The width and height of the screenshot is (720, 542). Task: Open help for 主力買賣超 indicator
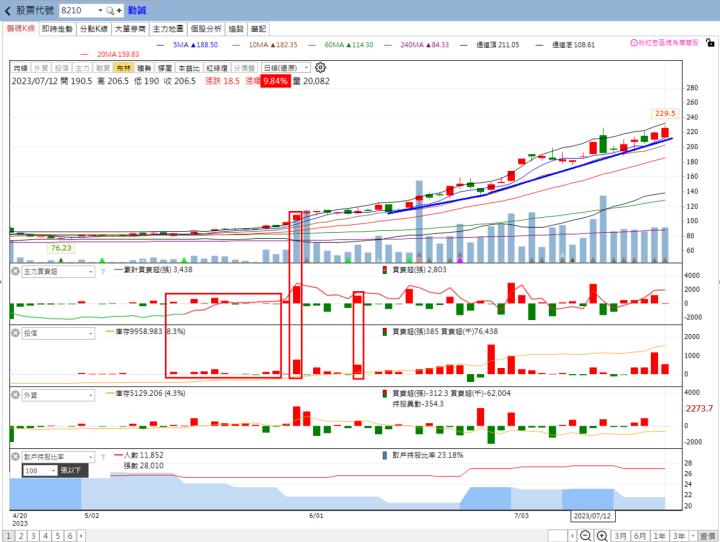click(x=103, y=271)
